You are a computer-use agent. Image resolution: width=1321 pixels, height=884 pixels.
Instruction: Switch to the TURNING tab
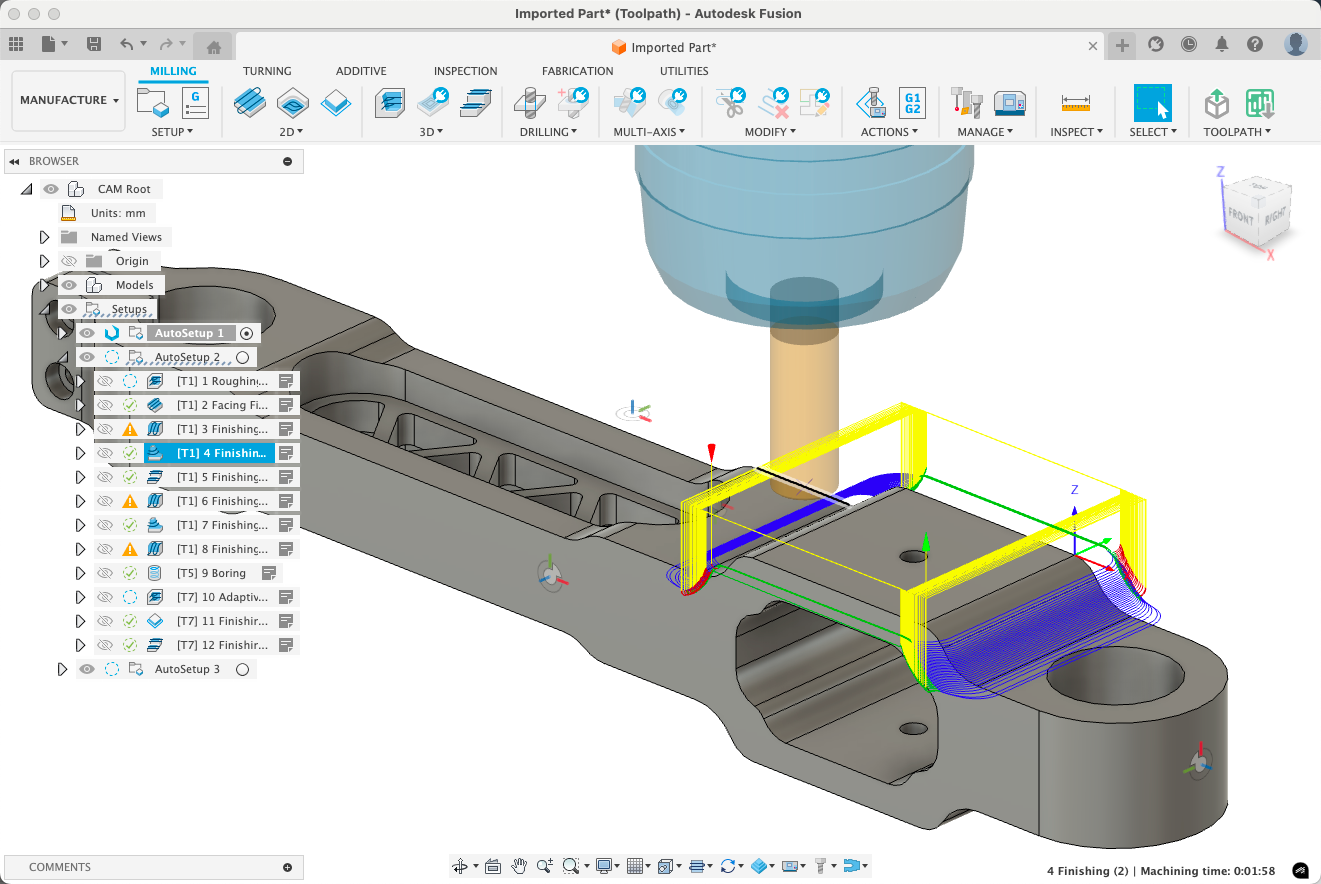(267, 71)
